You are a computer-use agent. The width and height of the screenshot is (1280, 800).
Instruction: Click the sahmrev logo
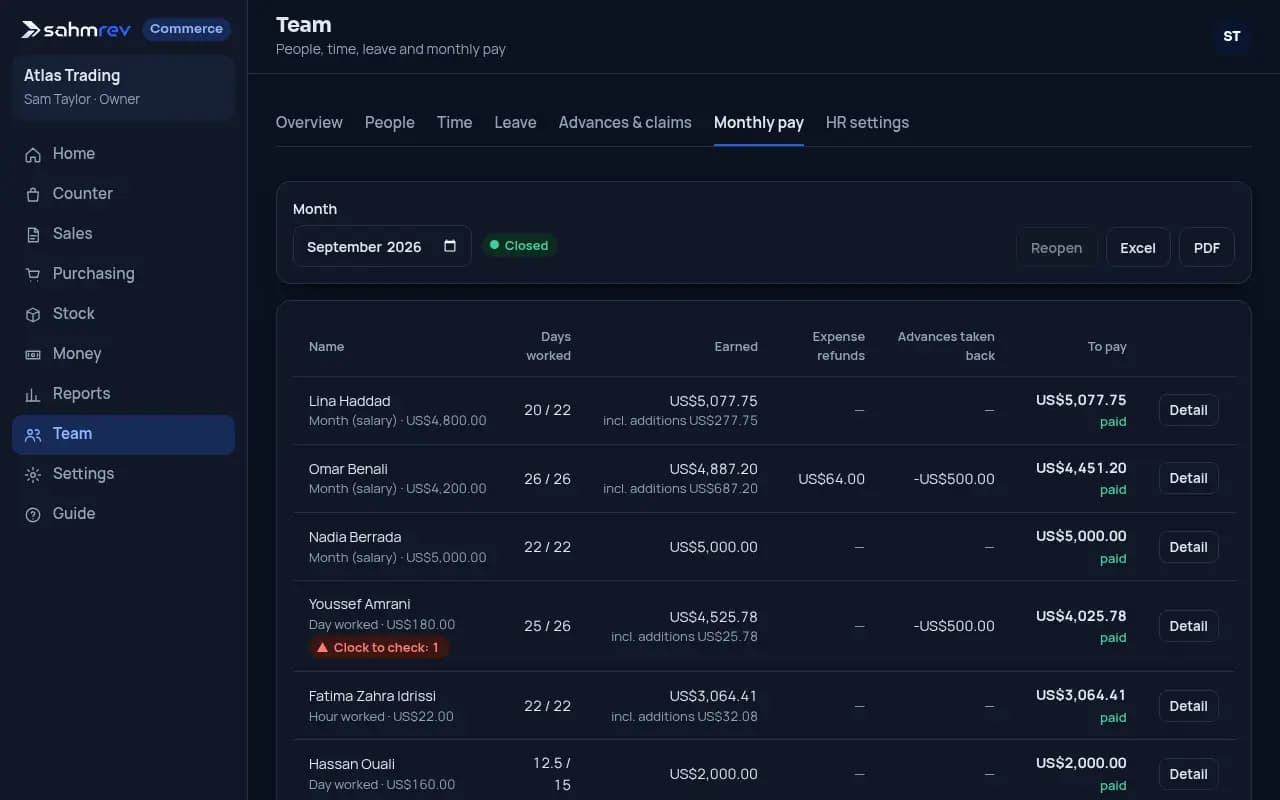point(76,29)
